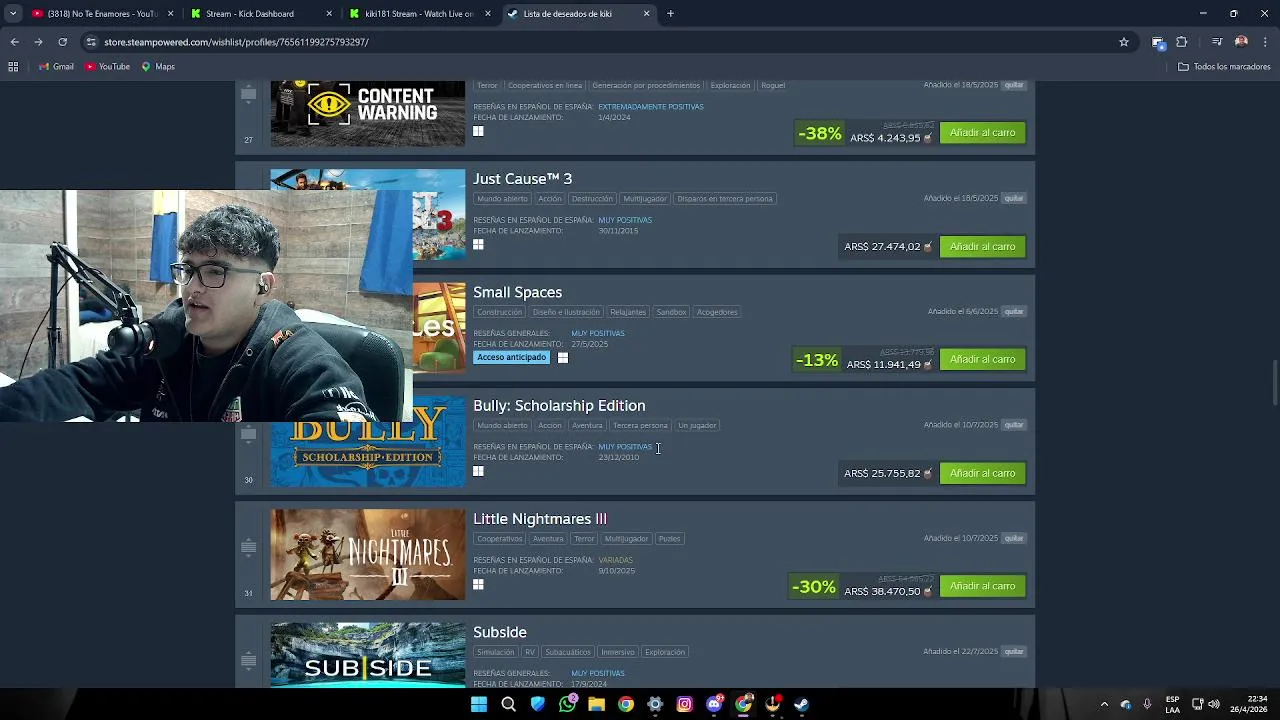Open the Just Cause™ 3 title
Screen dimensions: 1280x720
click(522, 178)
